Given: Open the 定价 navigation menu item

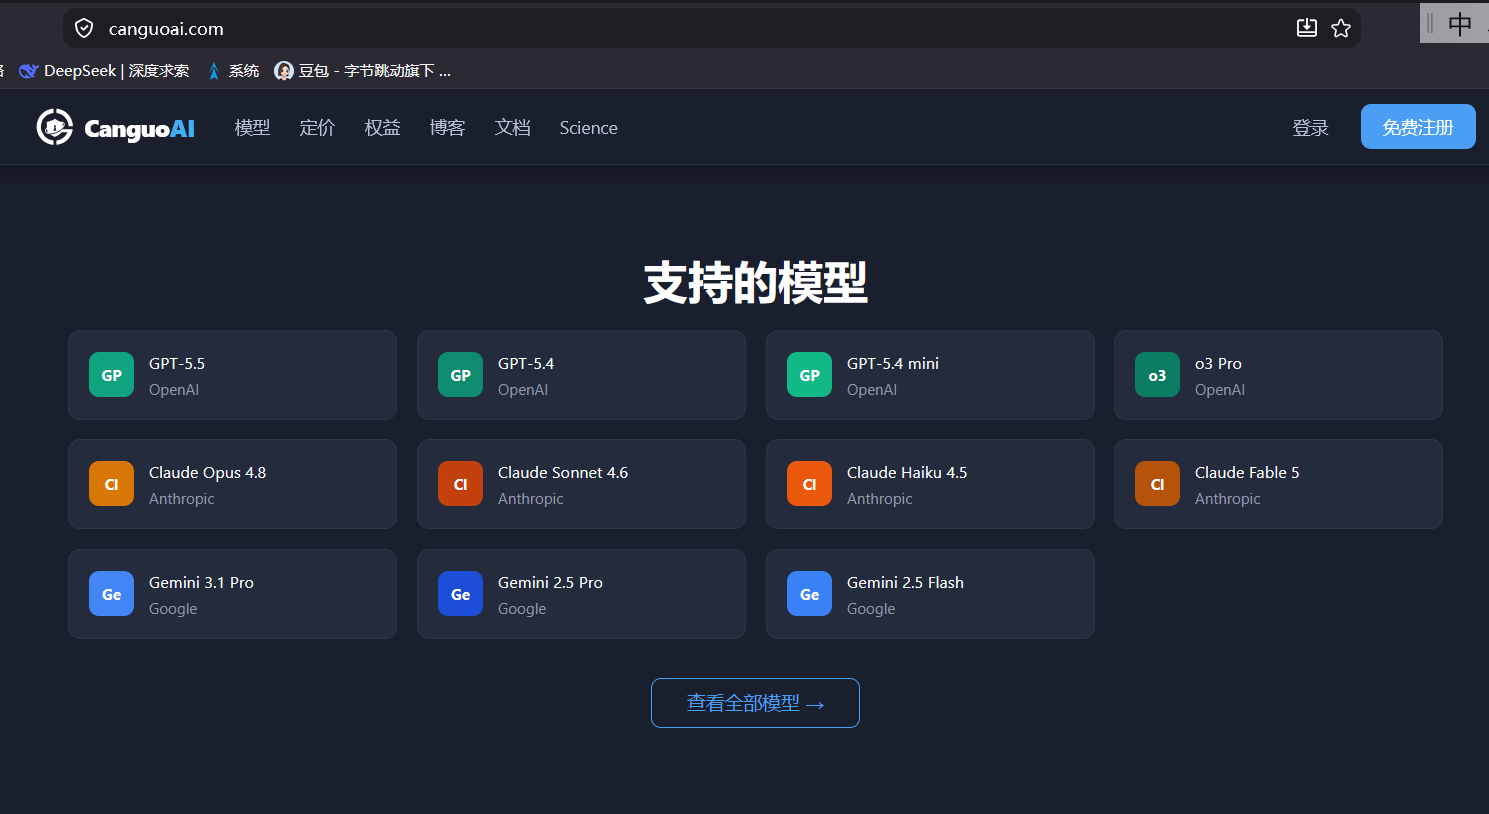Looking at the screenshot, I should (x=317, y=127).
